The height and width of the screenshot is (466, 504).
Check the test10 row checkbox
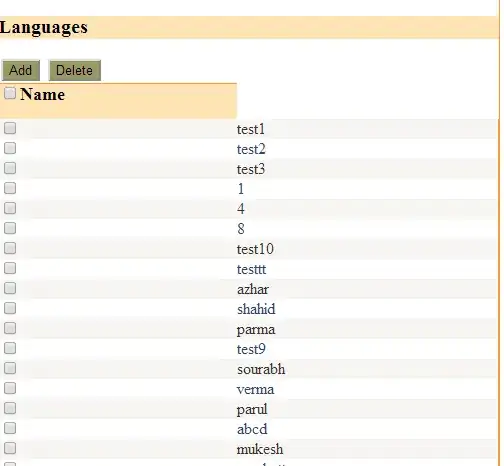coord(10,248)
